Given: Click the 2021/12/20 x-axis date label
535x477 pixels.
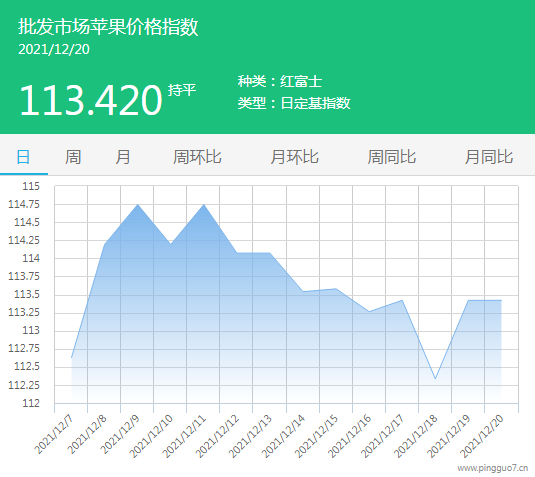Looking at the screenshot, I should (482, 436).
